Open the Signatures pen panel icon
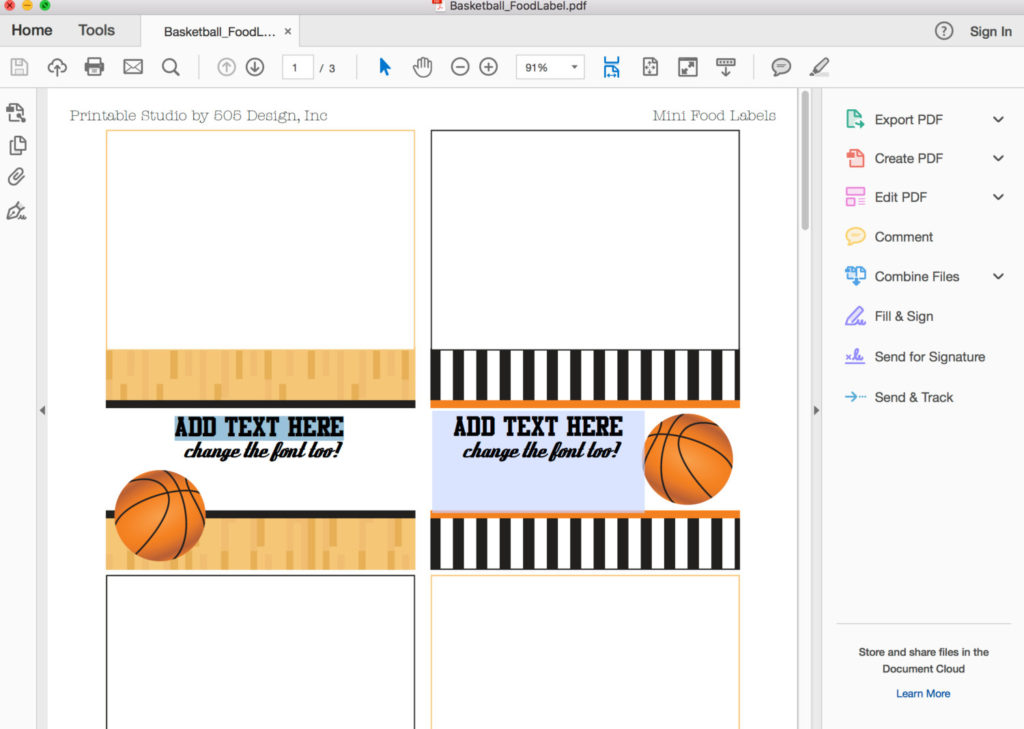The height and width of the screenshot is (729, 1024). (15, 211)
